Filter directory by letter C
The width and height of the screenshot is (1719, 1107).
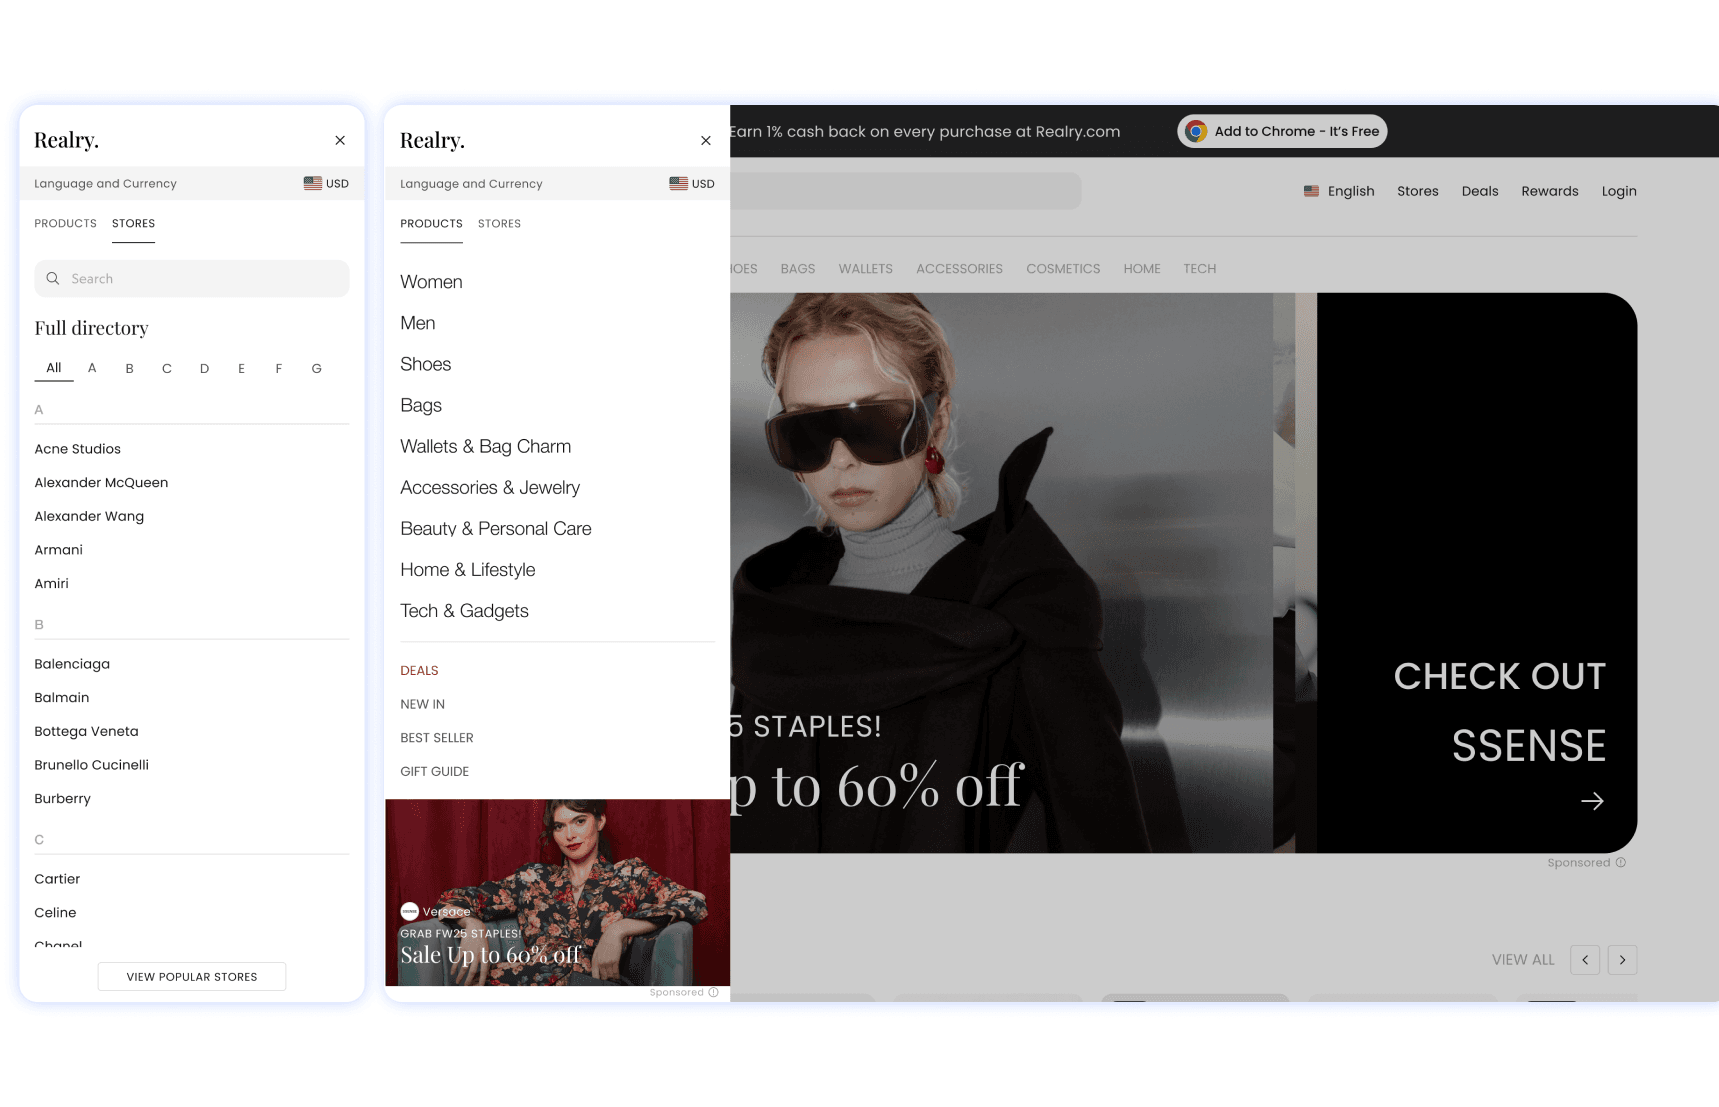[x=167, y=369]
